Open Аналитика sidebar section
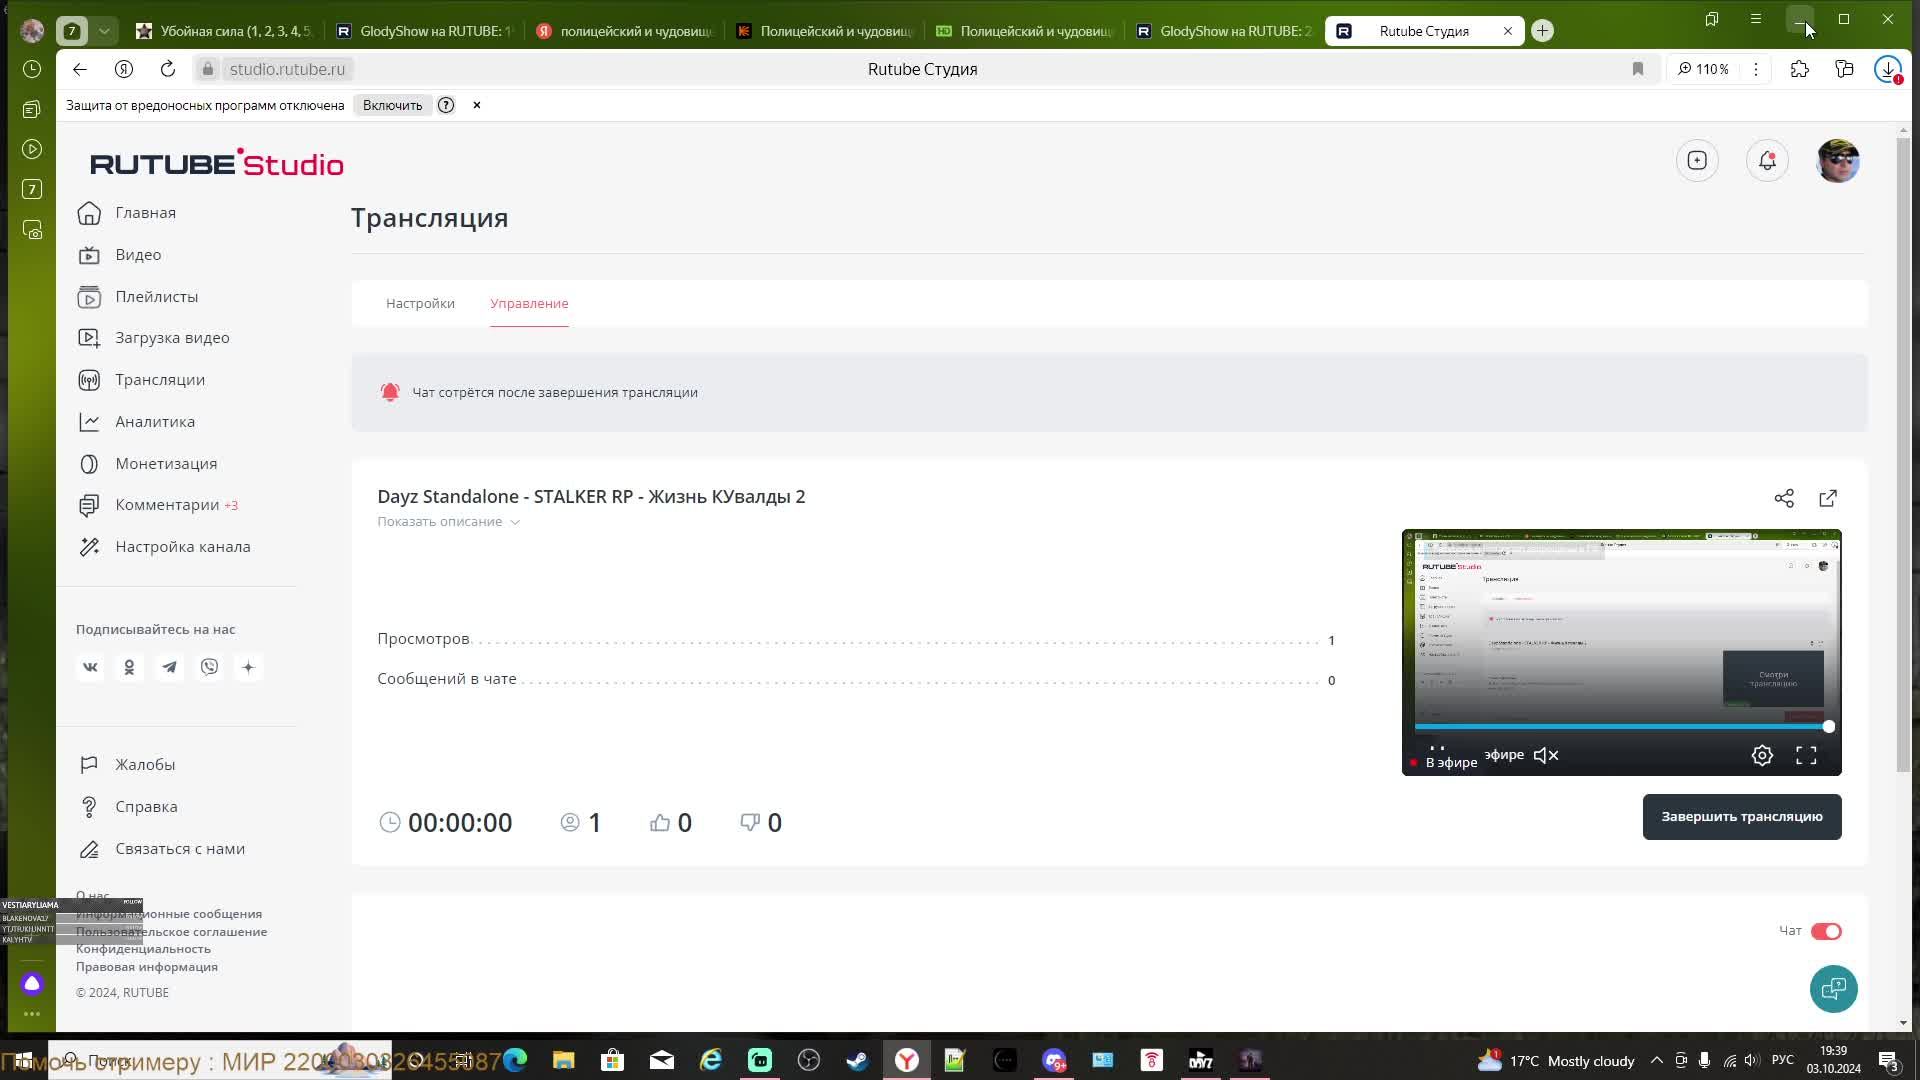Viewport: 1920px width, 1080px height. point(137,422)
